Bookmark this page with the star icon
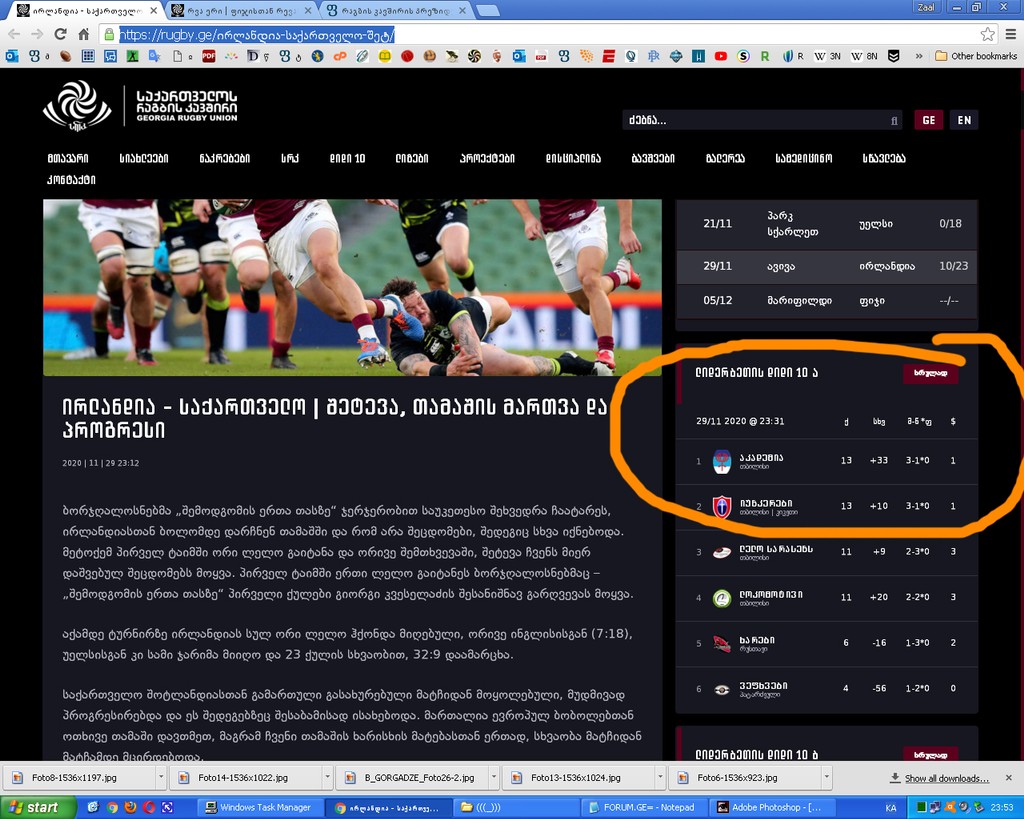 pyautogui.click(x=987, y=34)
